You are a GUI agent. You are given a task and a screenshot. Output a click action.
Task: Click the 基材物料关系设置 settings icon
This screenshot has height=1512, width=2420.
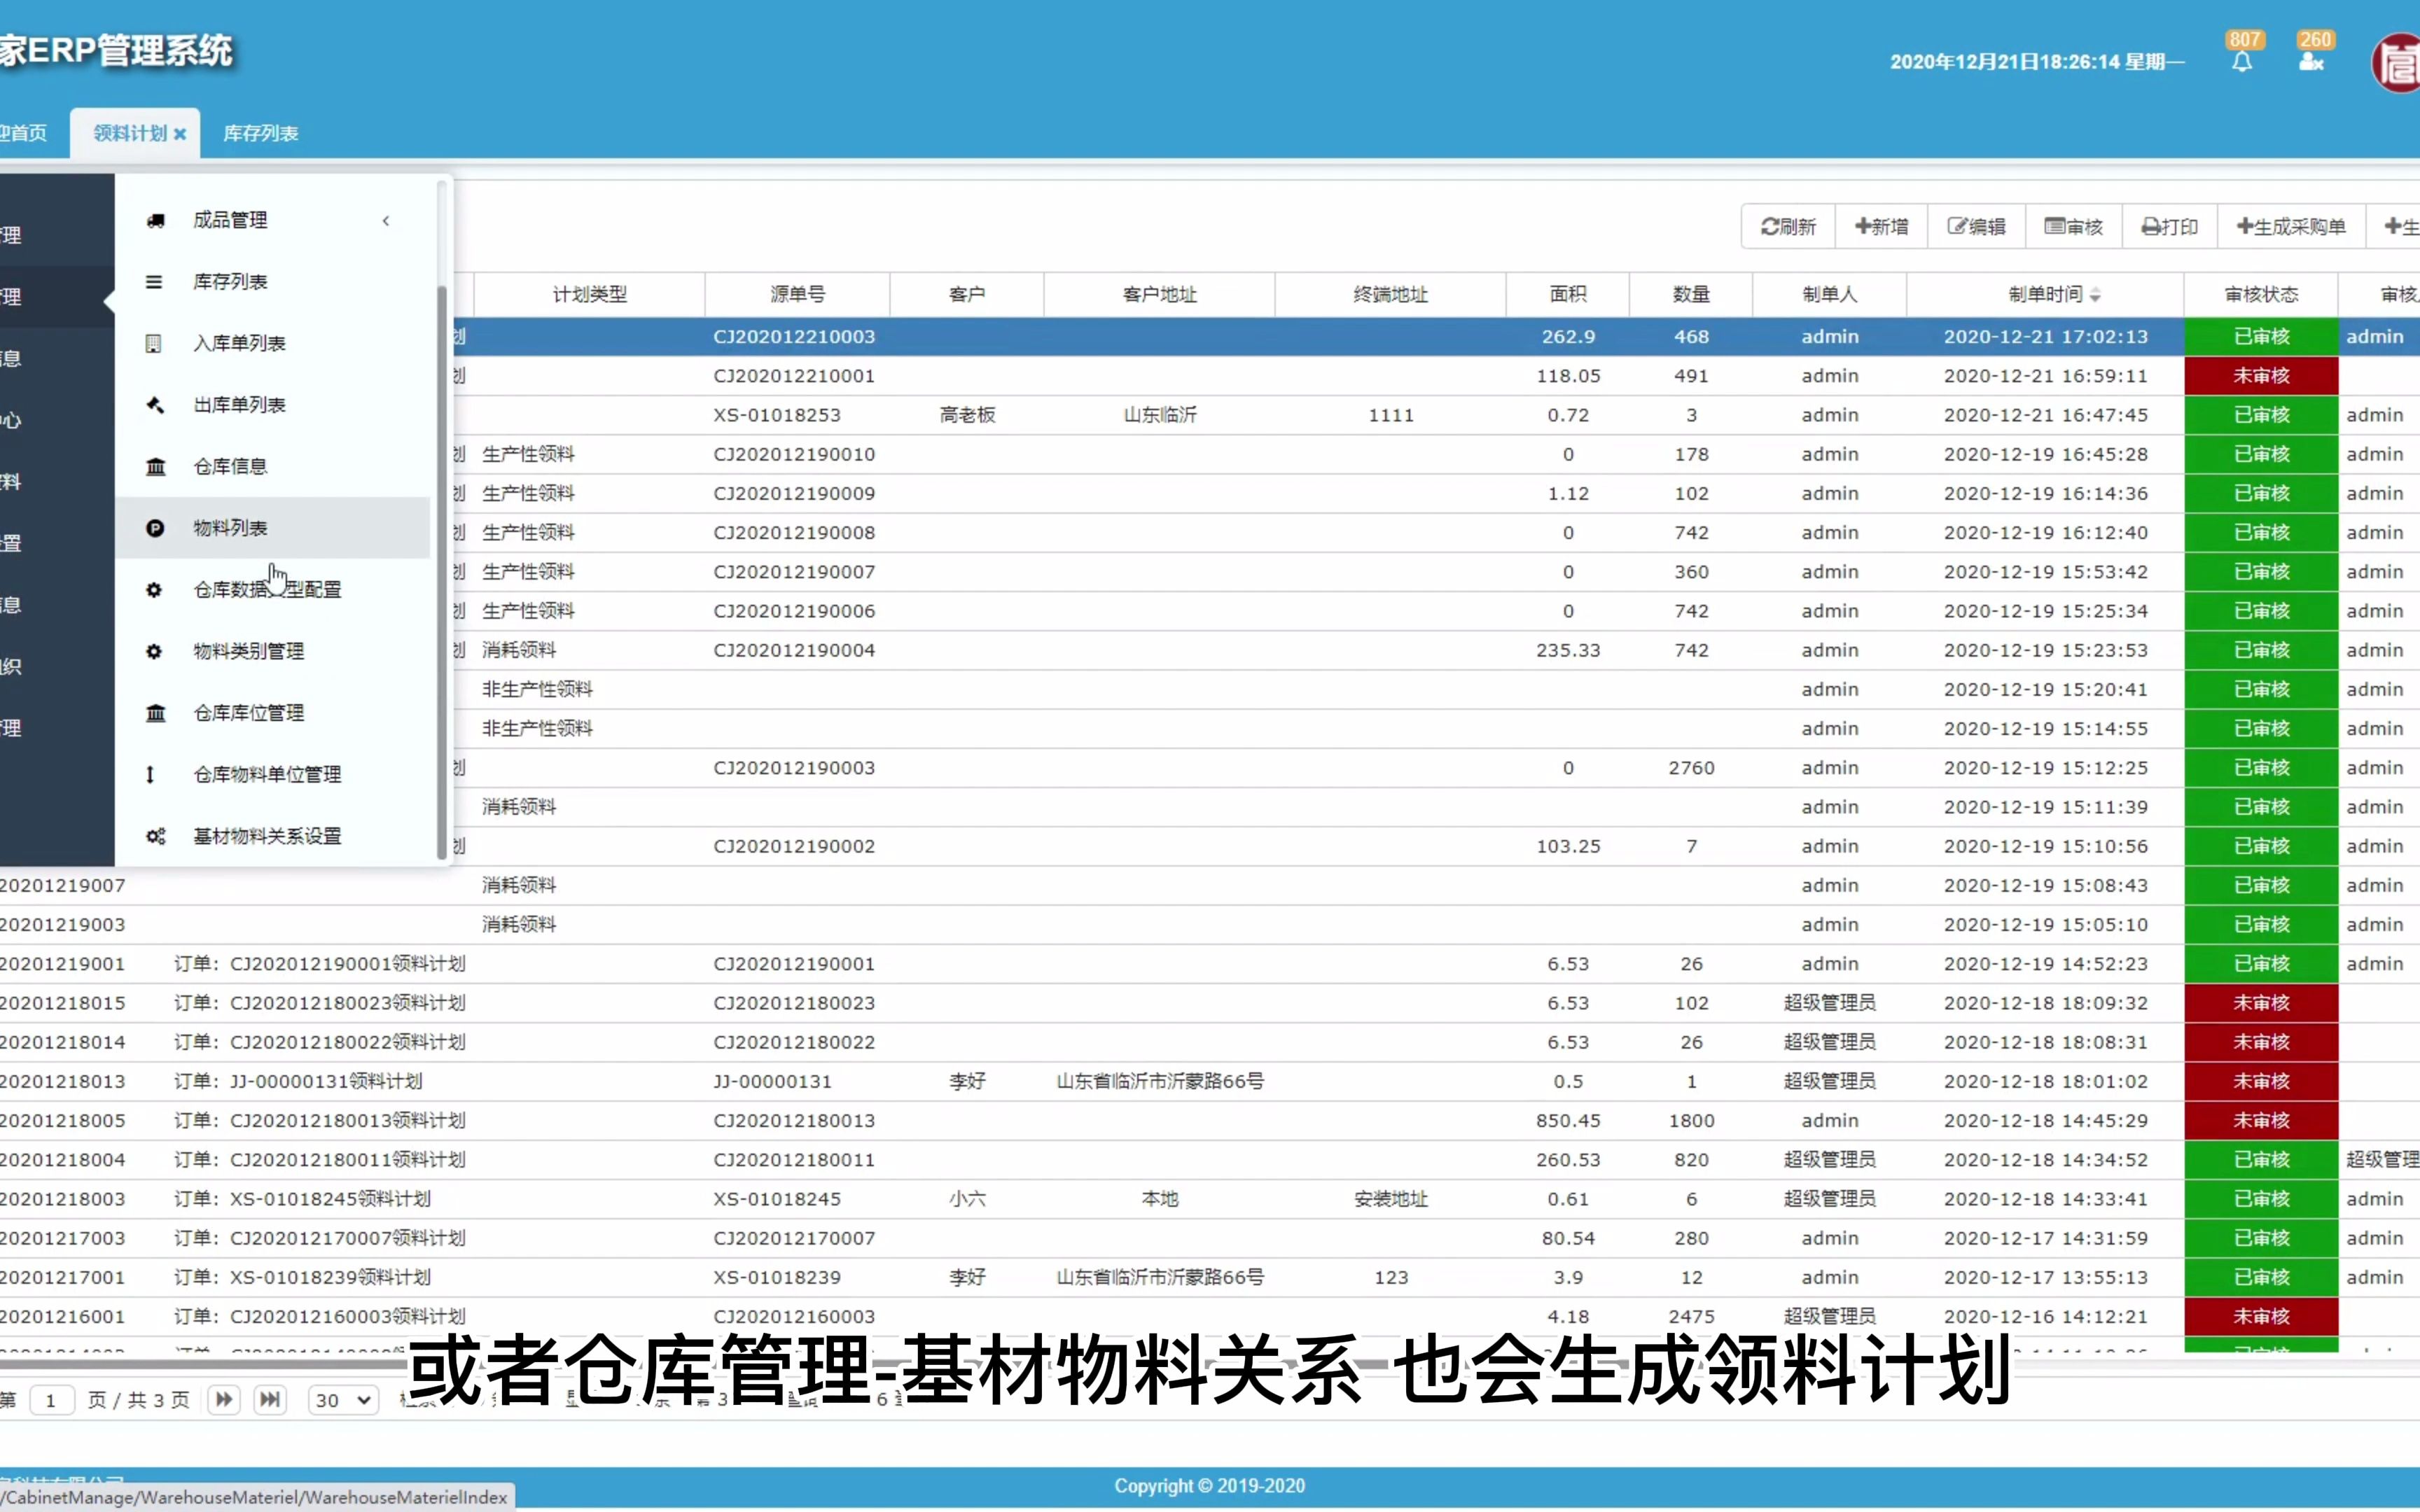(x=155, y=836)
